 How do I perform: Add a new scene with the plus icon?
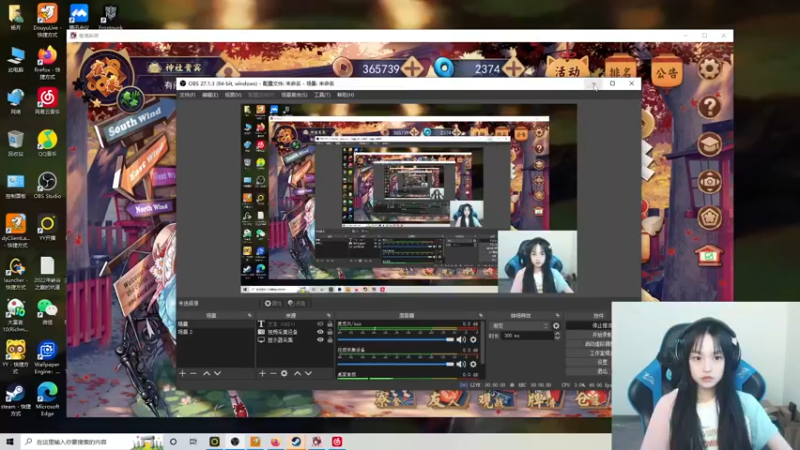coord(182,373)
